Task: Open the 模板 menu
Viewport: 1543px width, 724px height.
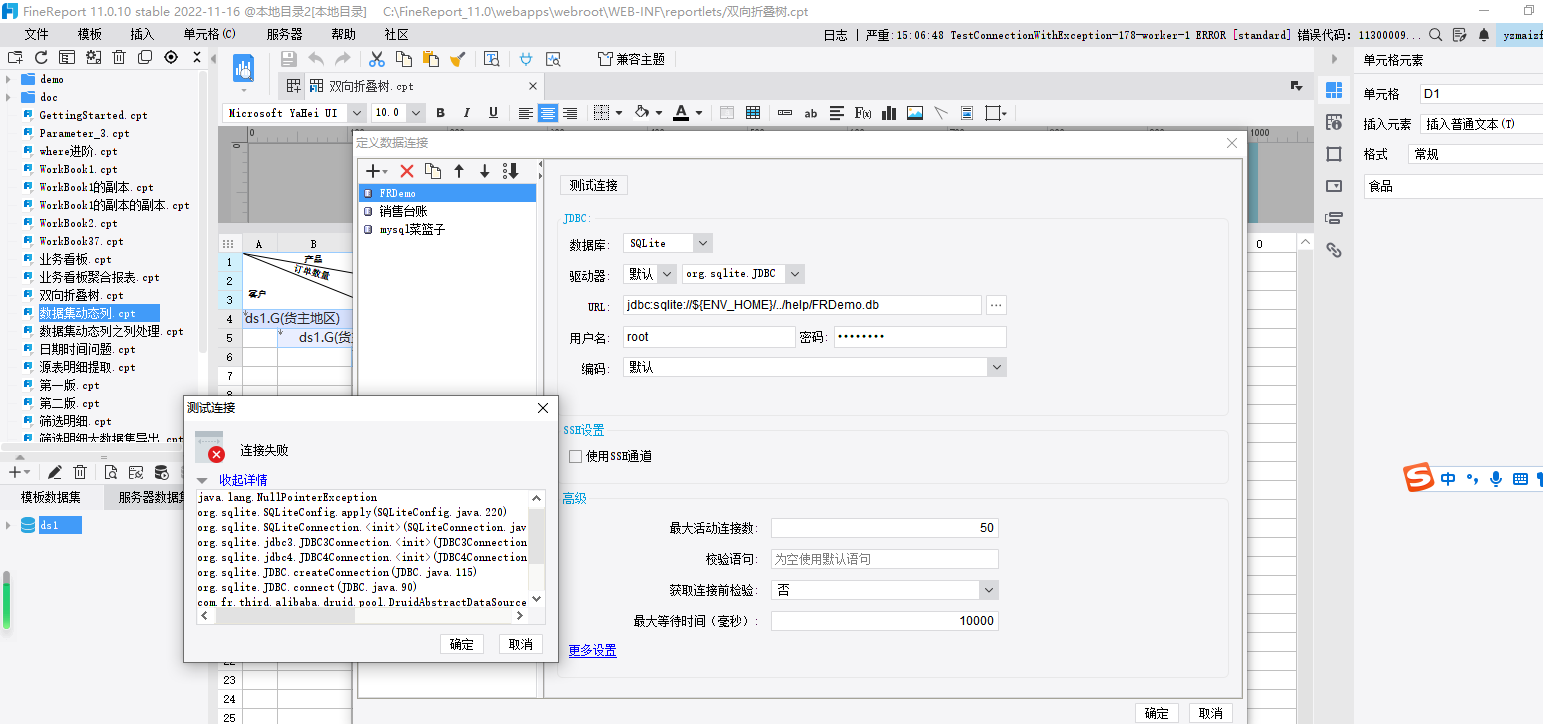Action: click(90, 34)
